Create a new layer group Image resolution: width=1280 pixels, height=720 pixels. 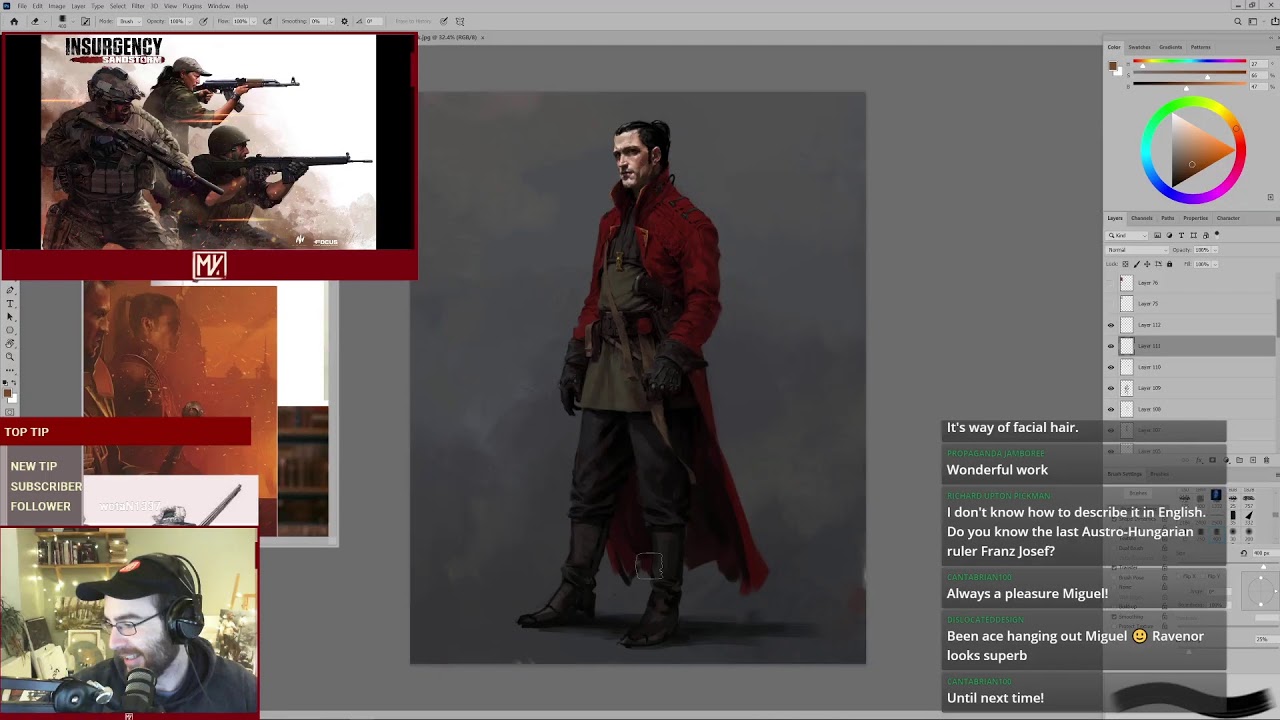tap(1240, 460)
